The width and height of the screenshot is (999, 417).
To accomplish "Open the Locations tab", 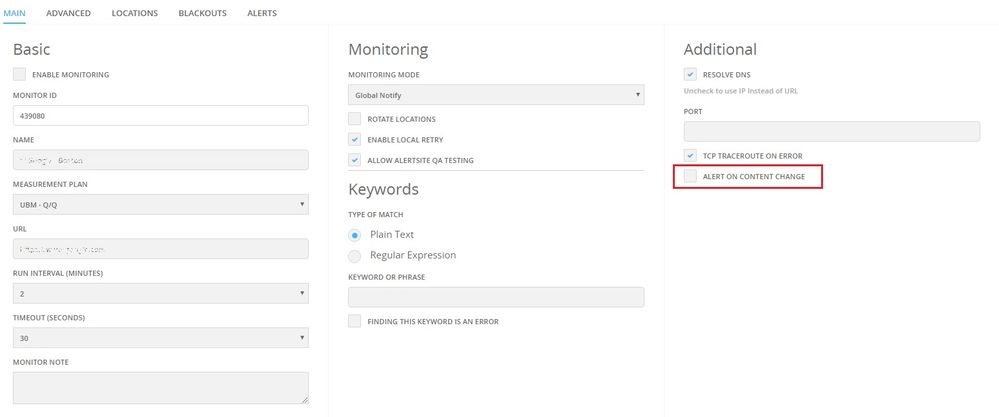I will pos(134,13).
